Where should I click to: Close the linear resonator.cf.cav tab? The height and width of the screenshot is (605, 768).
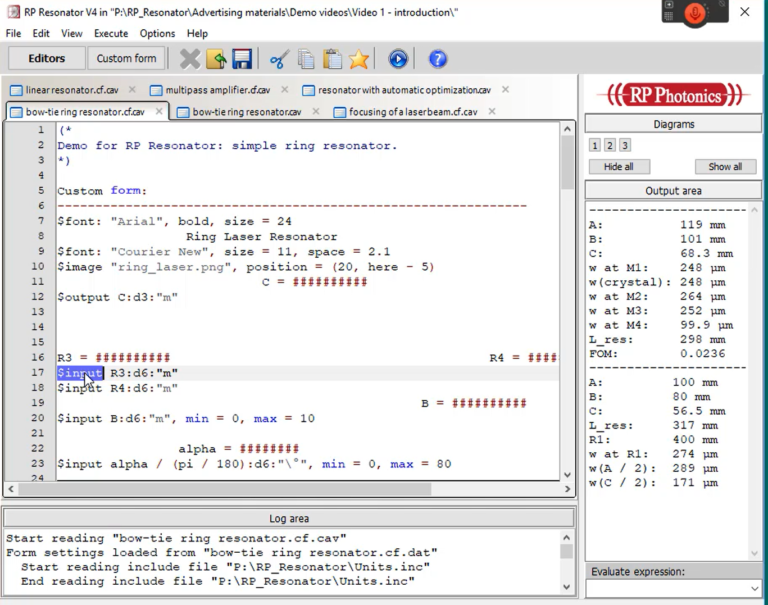coord(132,90)
